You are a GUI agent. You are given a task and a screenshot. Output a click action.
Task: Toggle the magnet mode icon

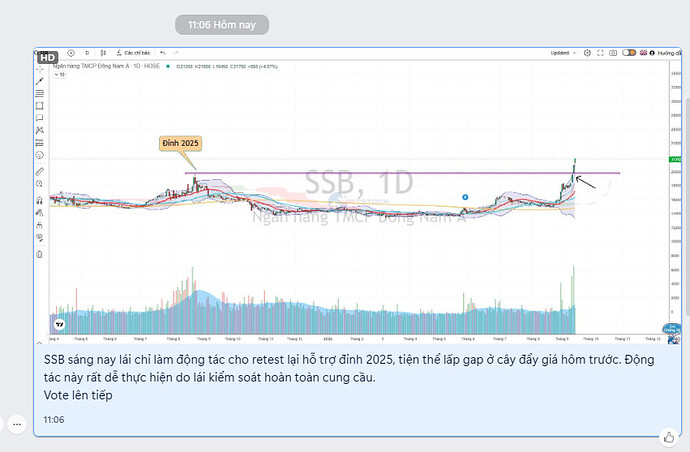[40, 201]
